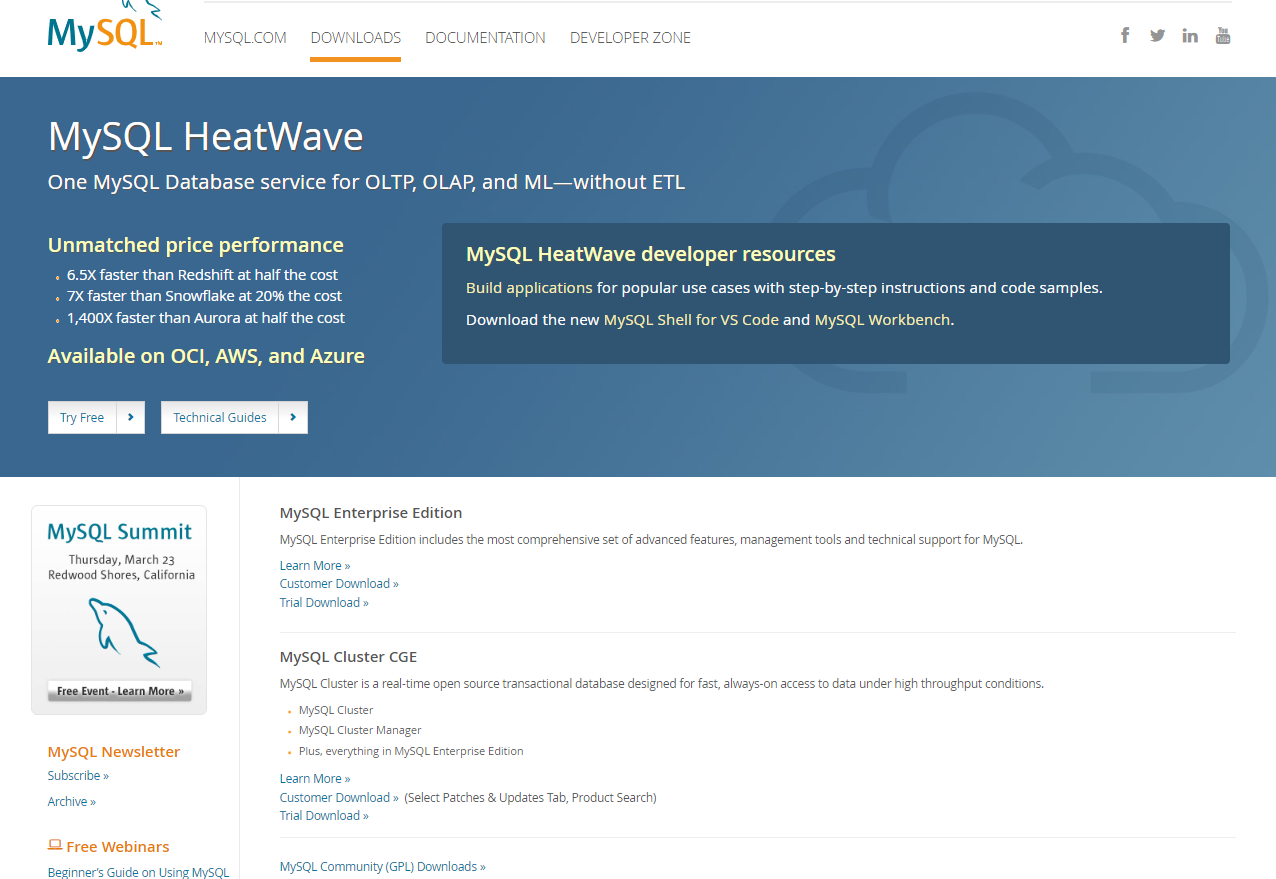Click the MySQL Cluster Manager bullet item
1276x879 pixels.
click(x=360, y=730)
